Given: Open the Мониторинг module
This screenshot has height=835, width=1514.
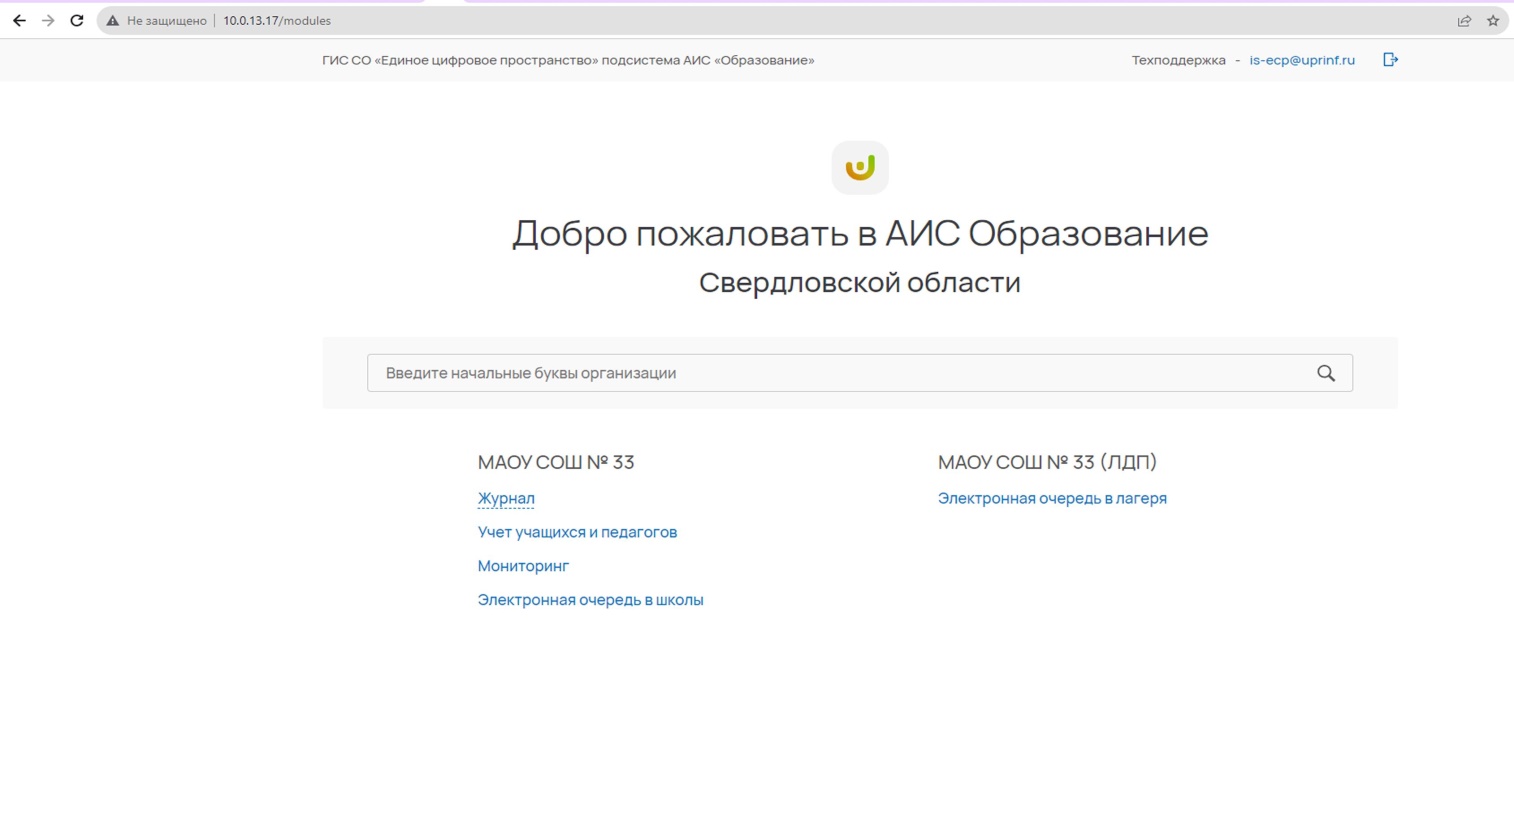Looking at the screenshot, I should point(523,566).
